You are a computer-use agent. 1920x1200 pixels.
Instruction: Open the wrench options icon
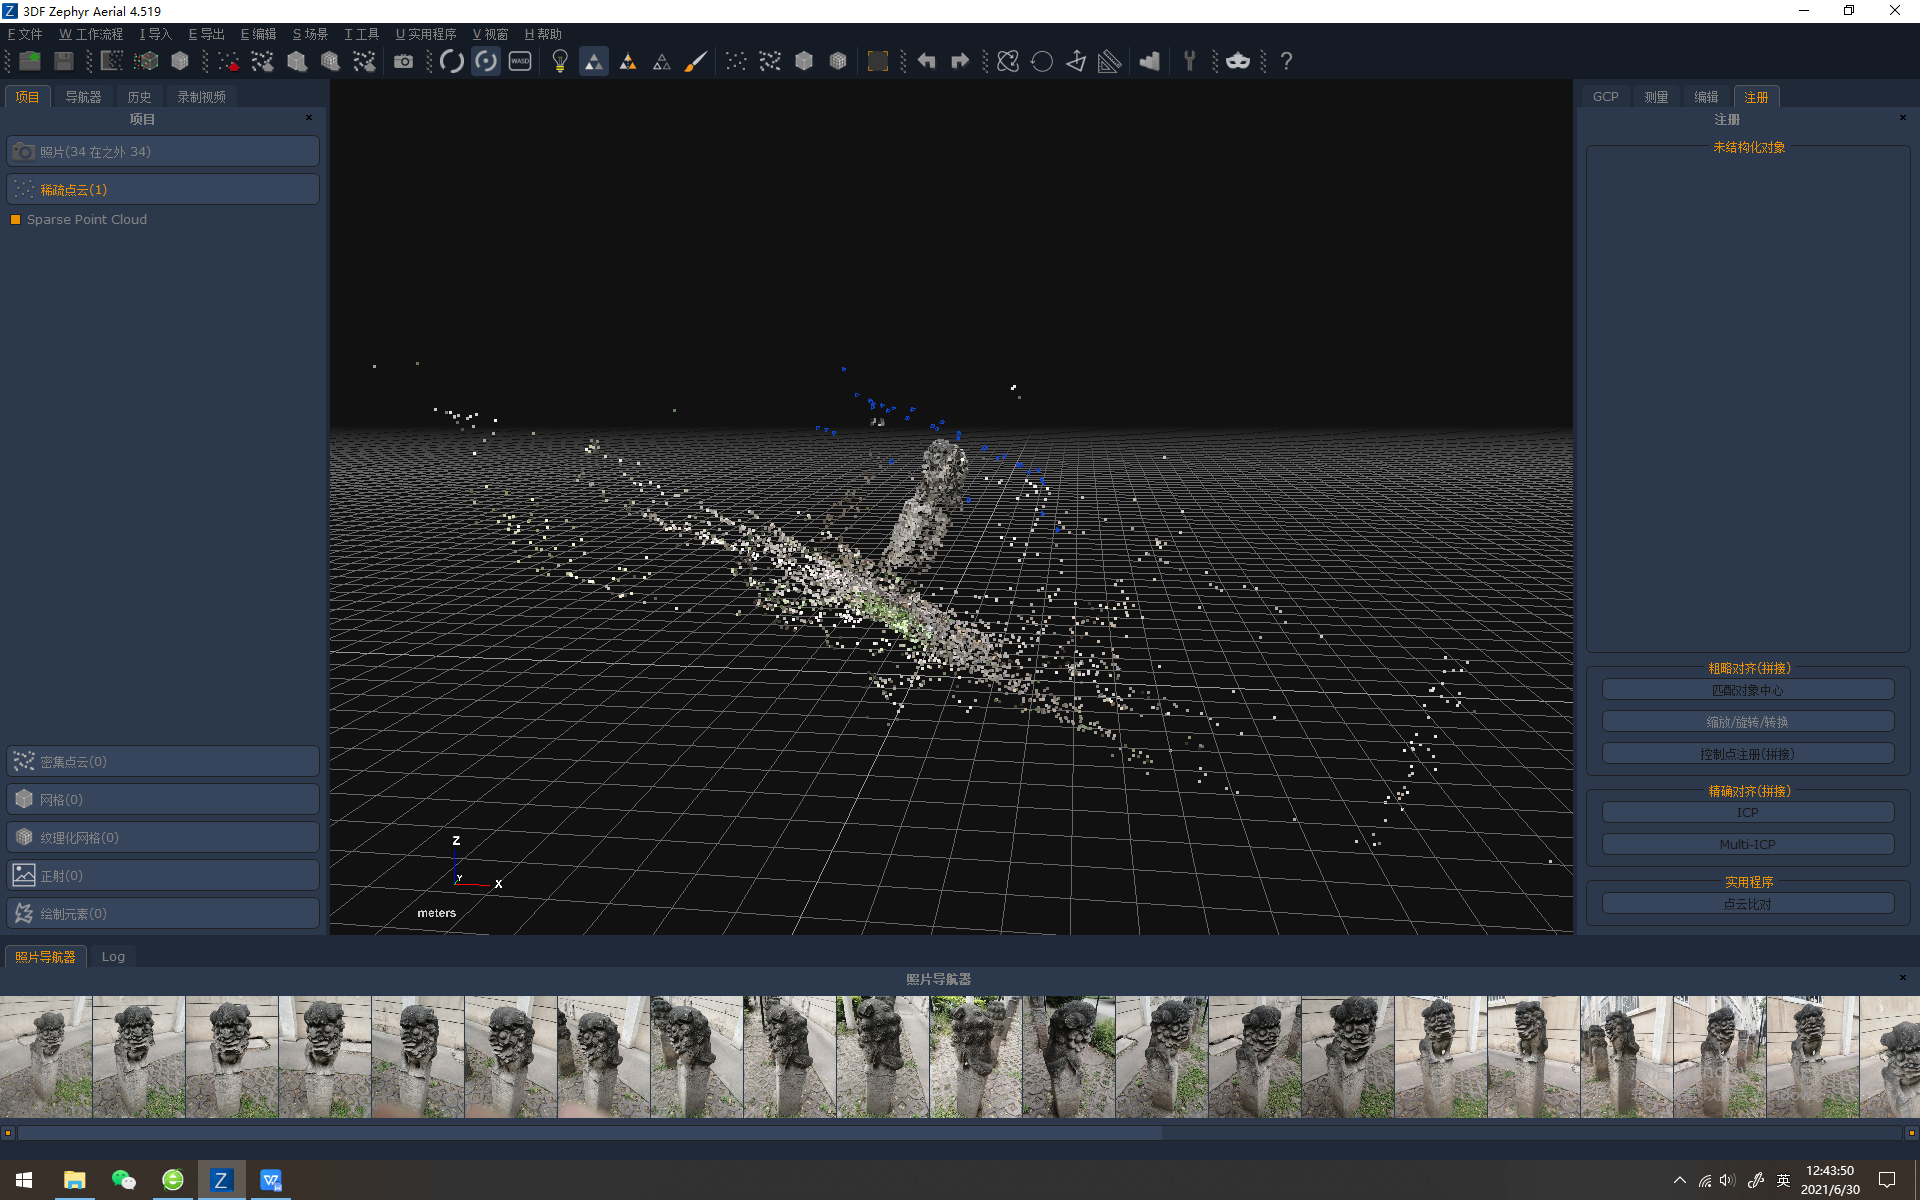pos(1189,62)
